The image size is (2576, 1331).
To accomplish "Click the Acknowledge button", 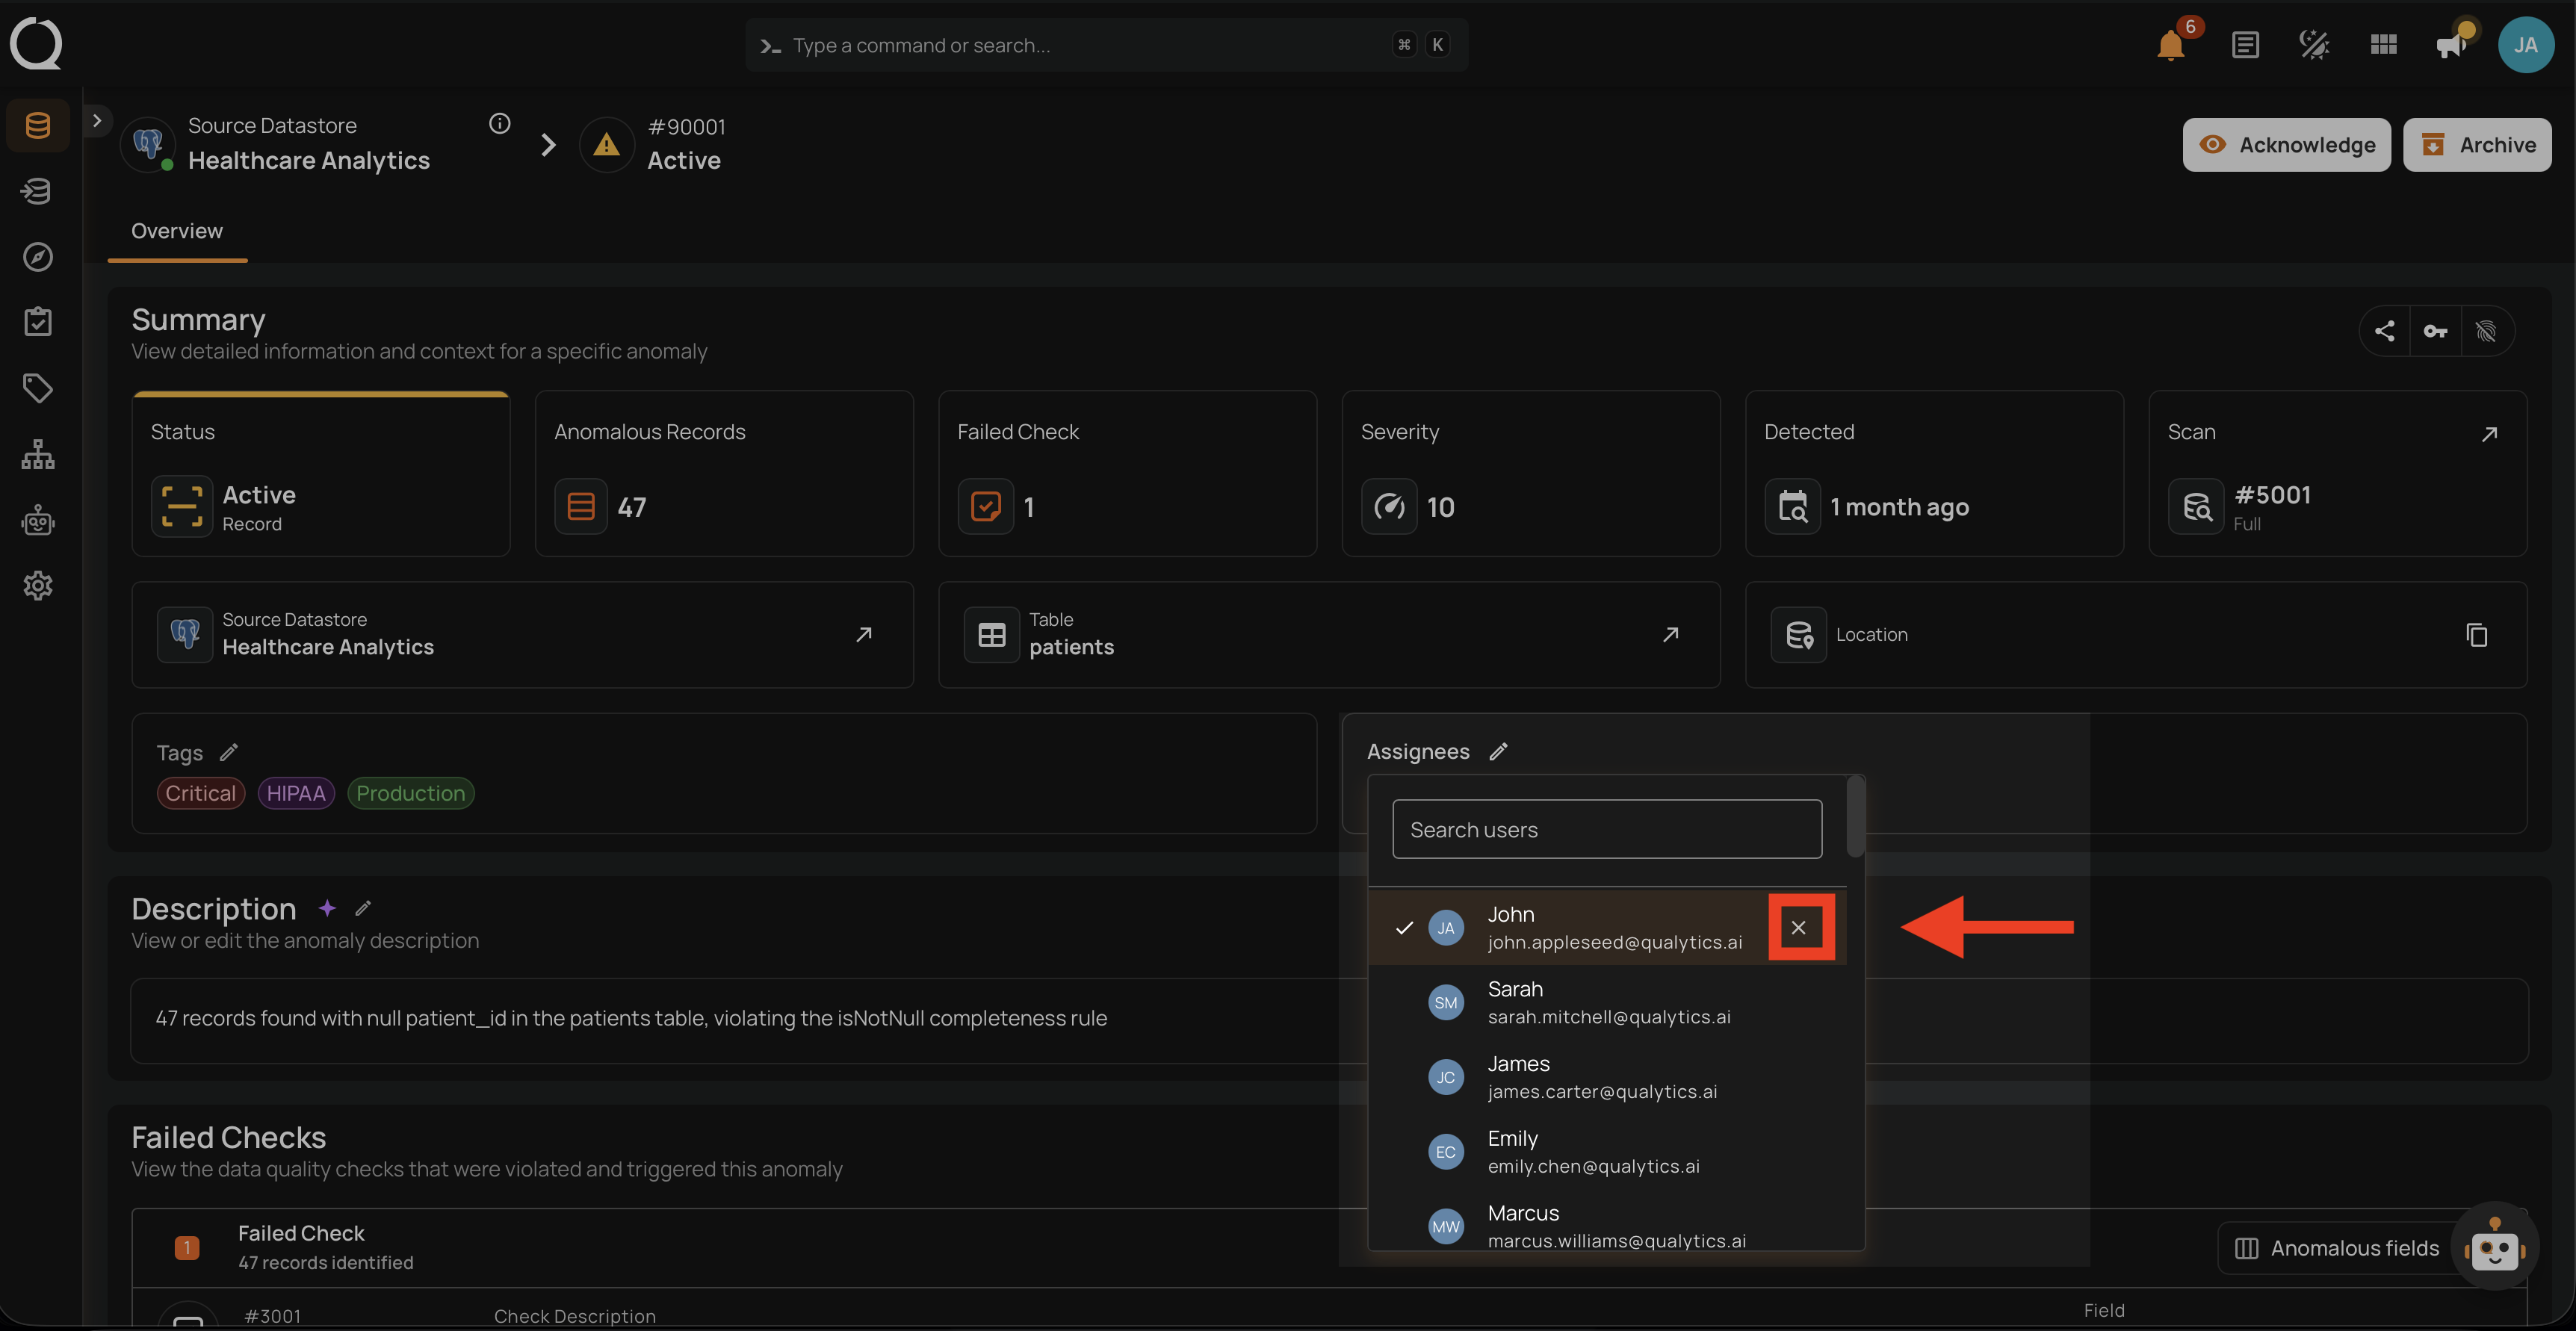I will point(2286,145).
